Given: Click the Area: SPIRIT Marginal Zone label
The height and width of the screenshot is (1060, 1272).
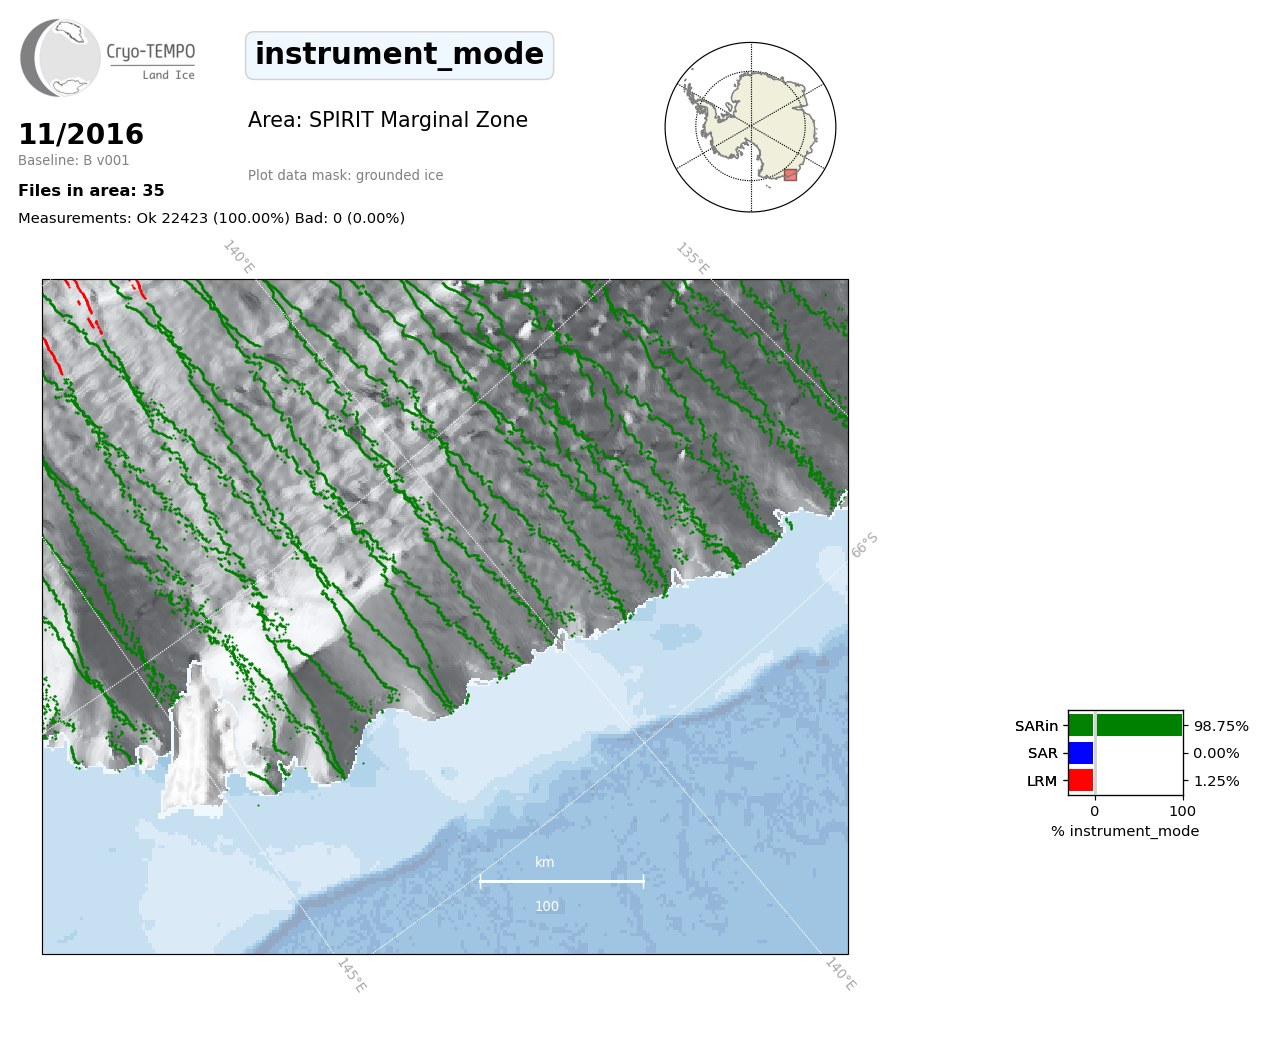Looking at the screenshot, I should (x=388, y=120).
